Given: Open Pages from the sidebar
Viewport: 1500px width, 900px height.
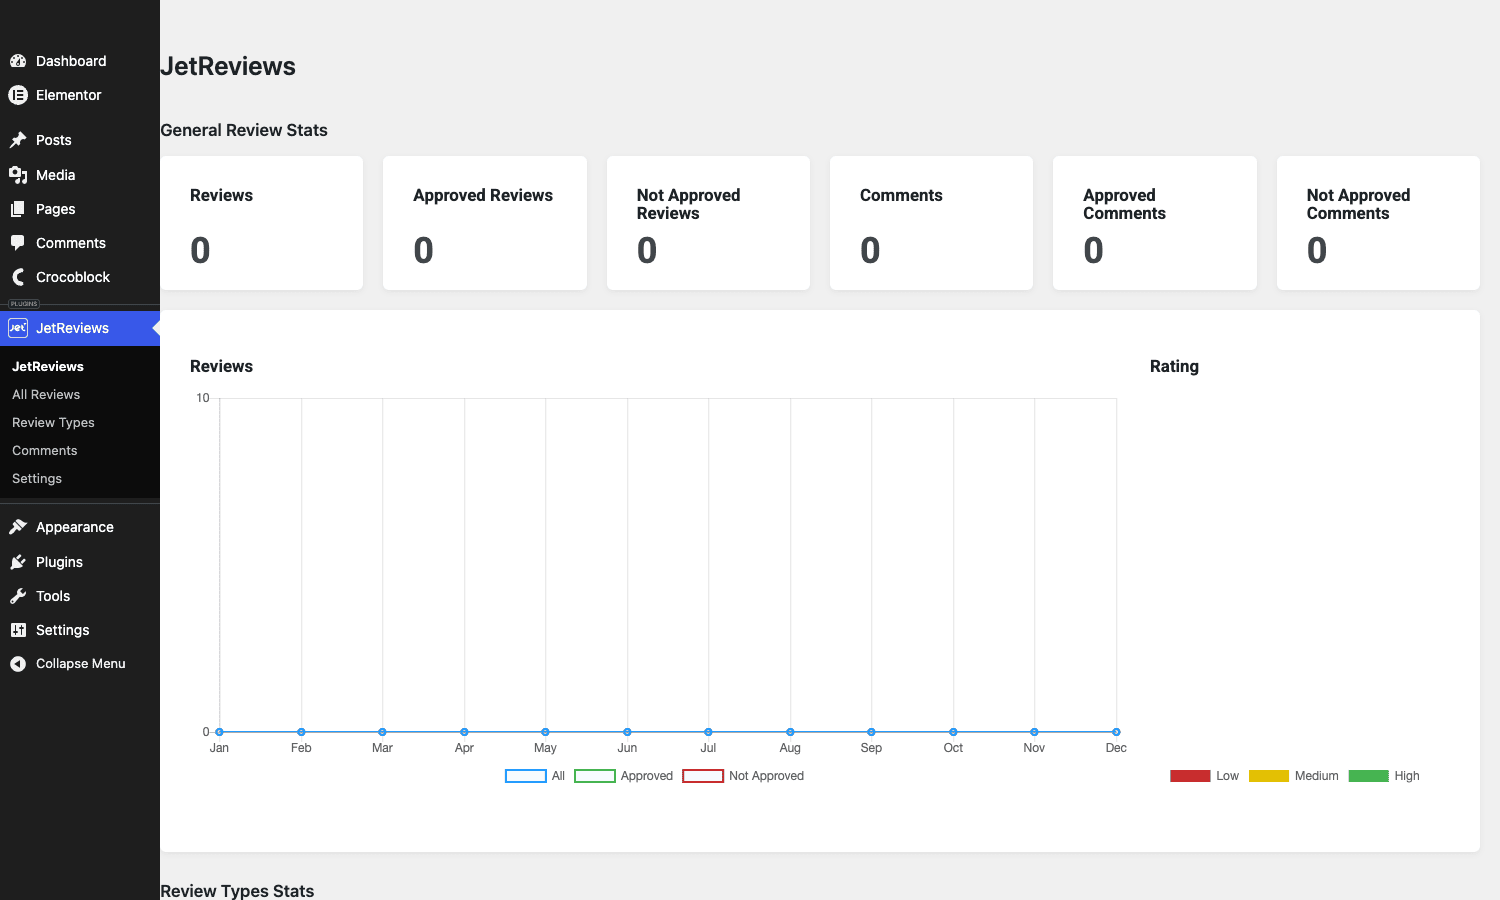Looking at the screenshot, I should tap(80, 209).
